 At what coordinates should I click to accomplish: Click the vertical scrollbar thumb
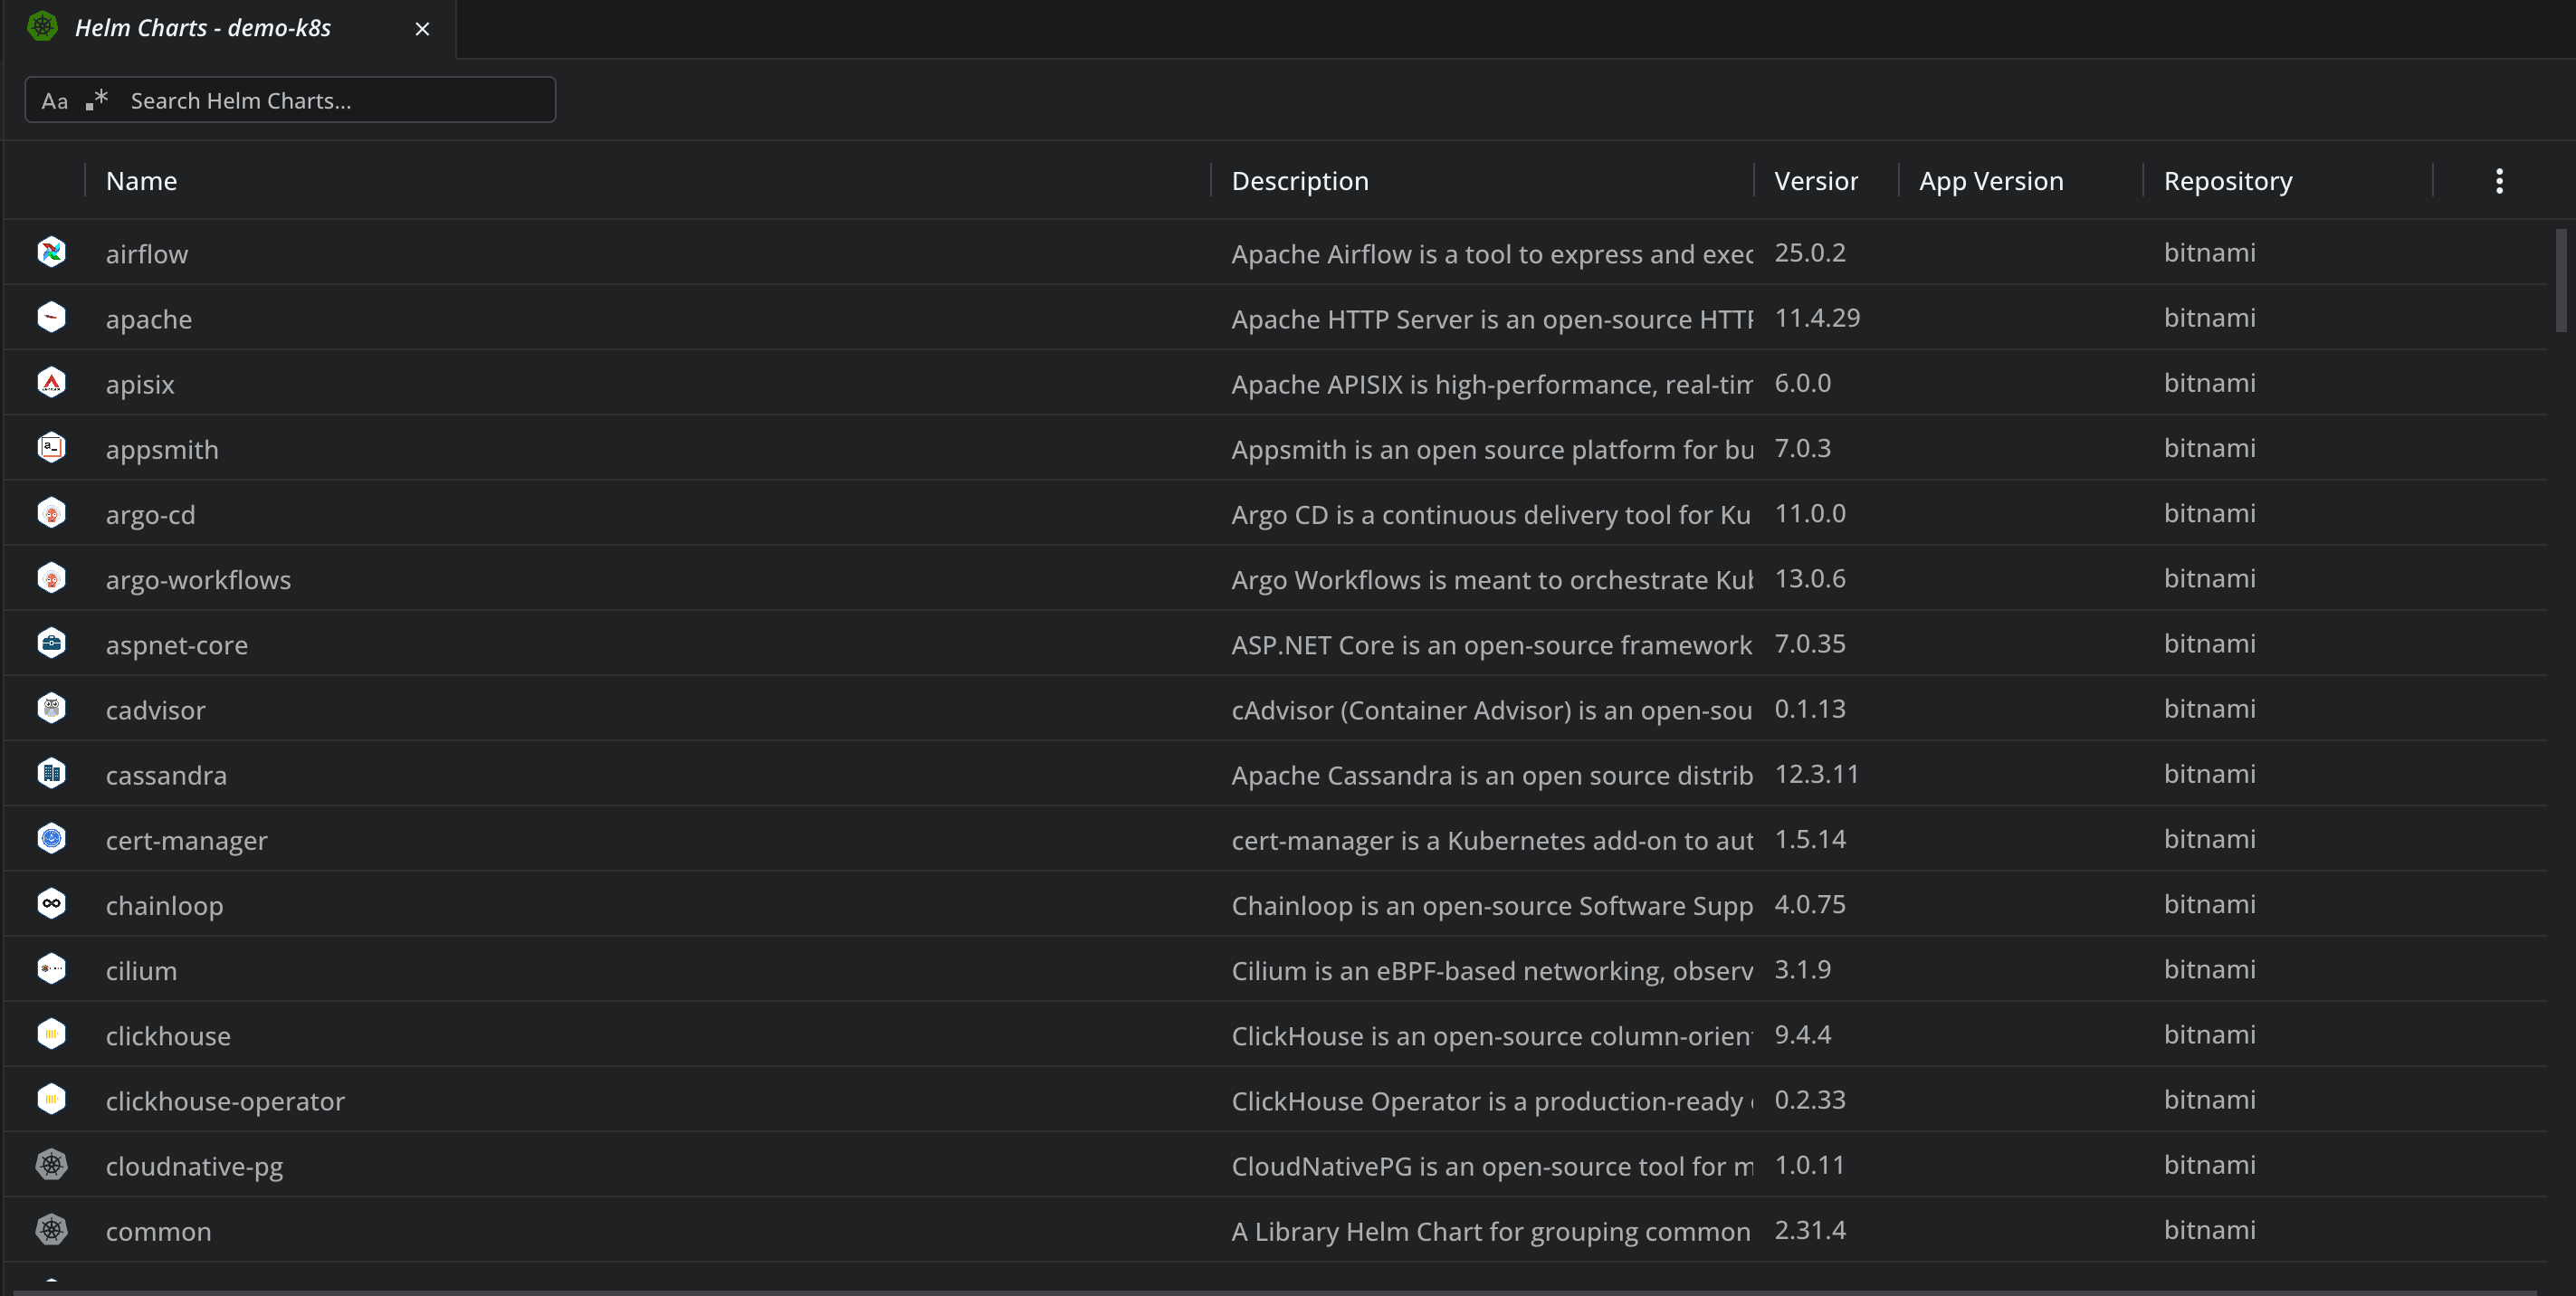2560,280
